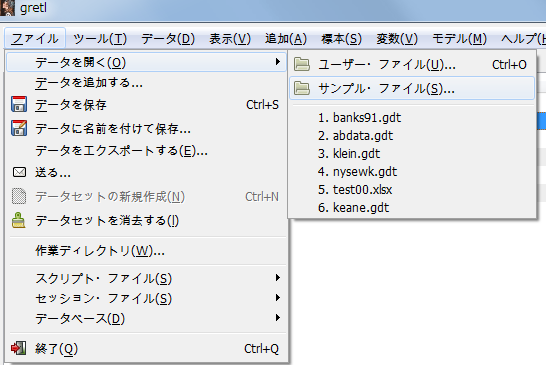Open the ツール(T) menu

[100, 39]
